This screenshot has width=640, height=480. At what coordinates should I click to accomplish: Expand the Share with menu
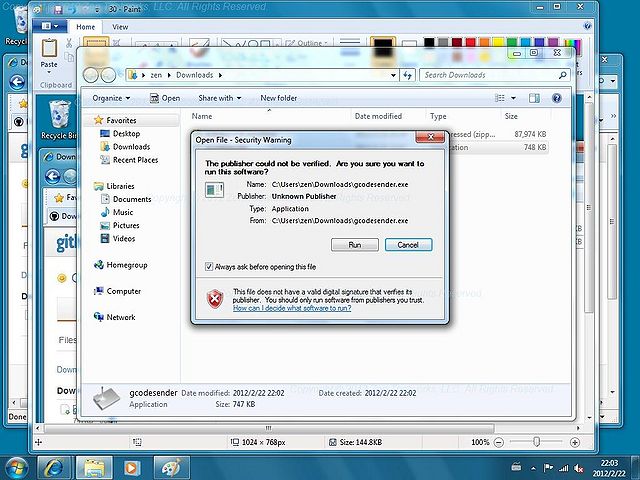point(220,98)
